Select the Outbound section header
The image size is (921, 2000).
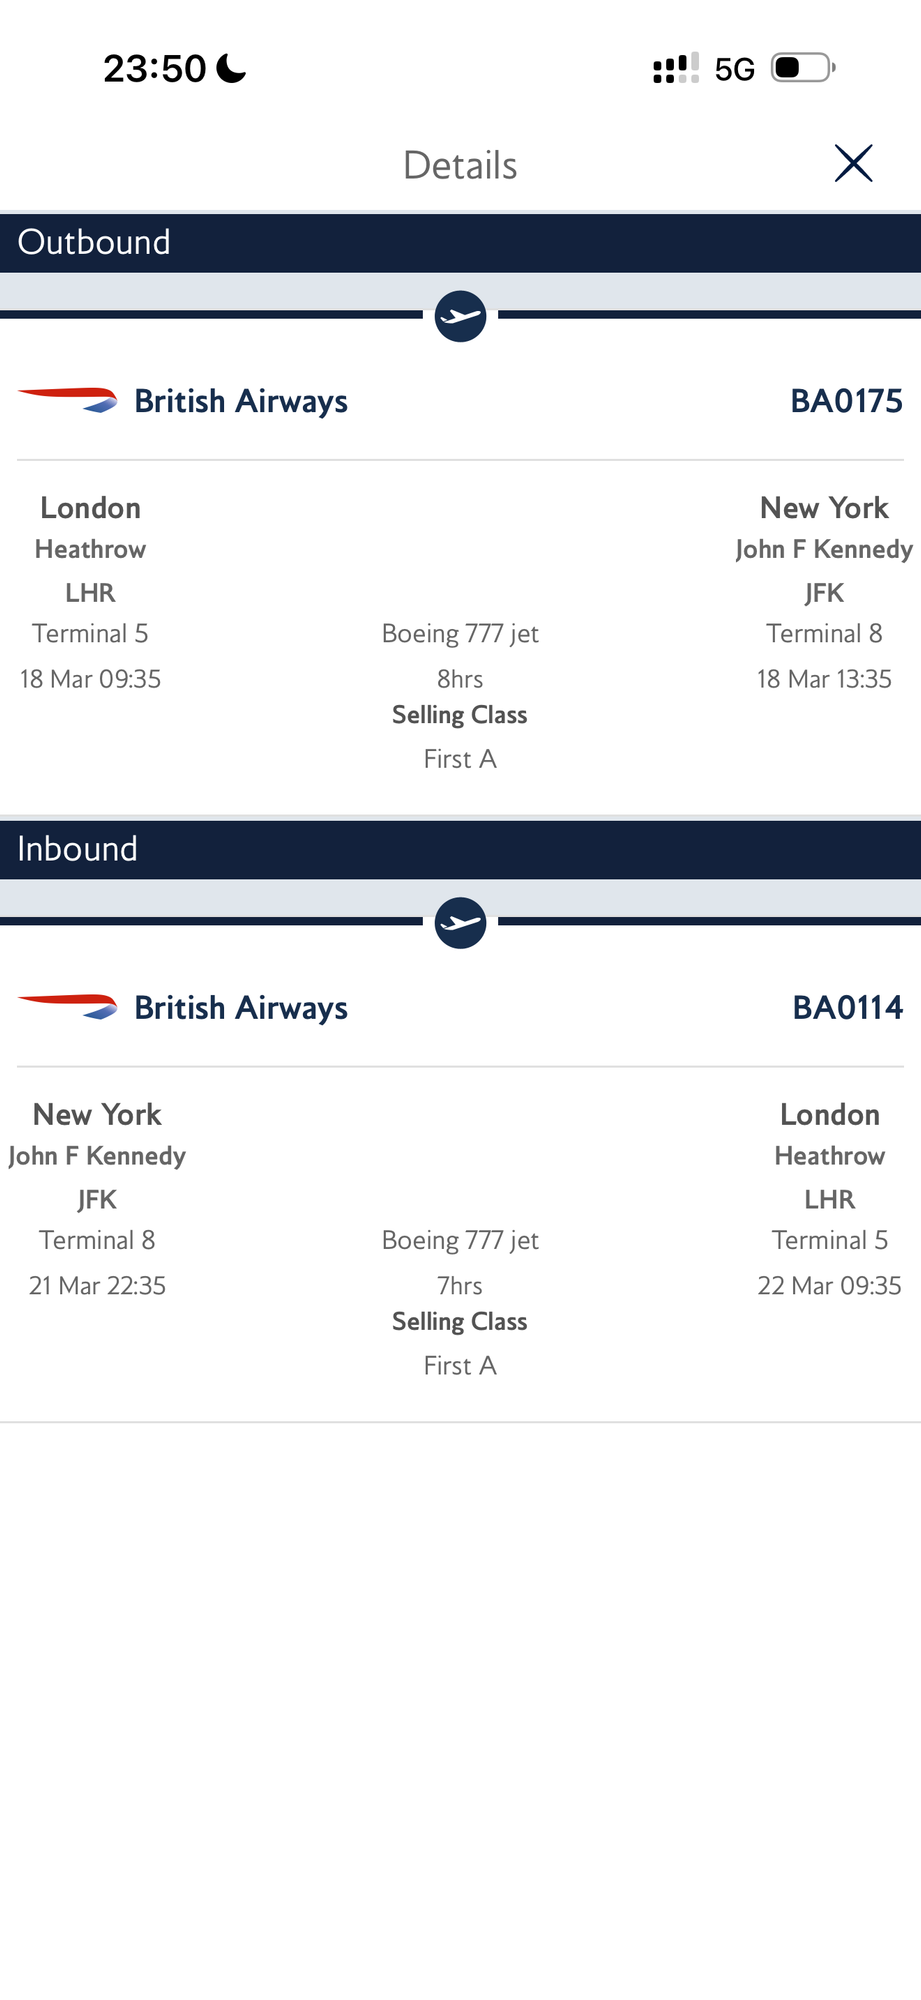point(460,243)
